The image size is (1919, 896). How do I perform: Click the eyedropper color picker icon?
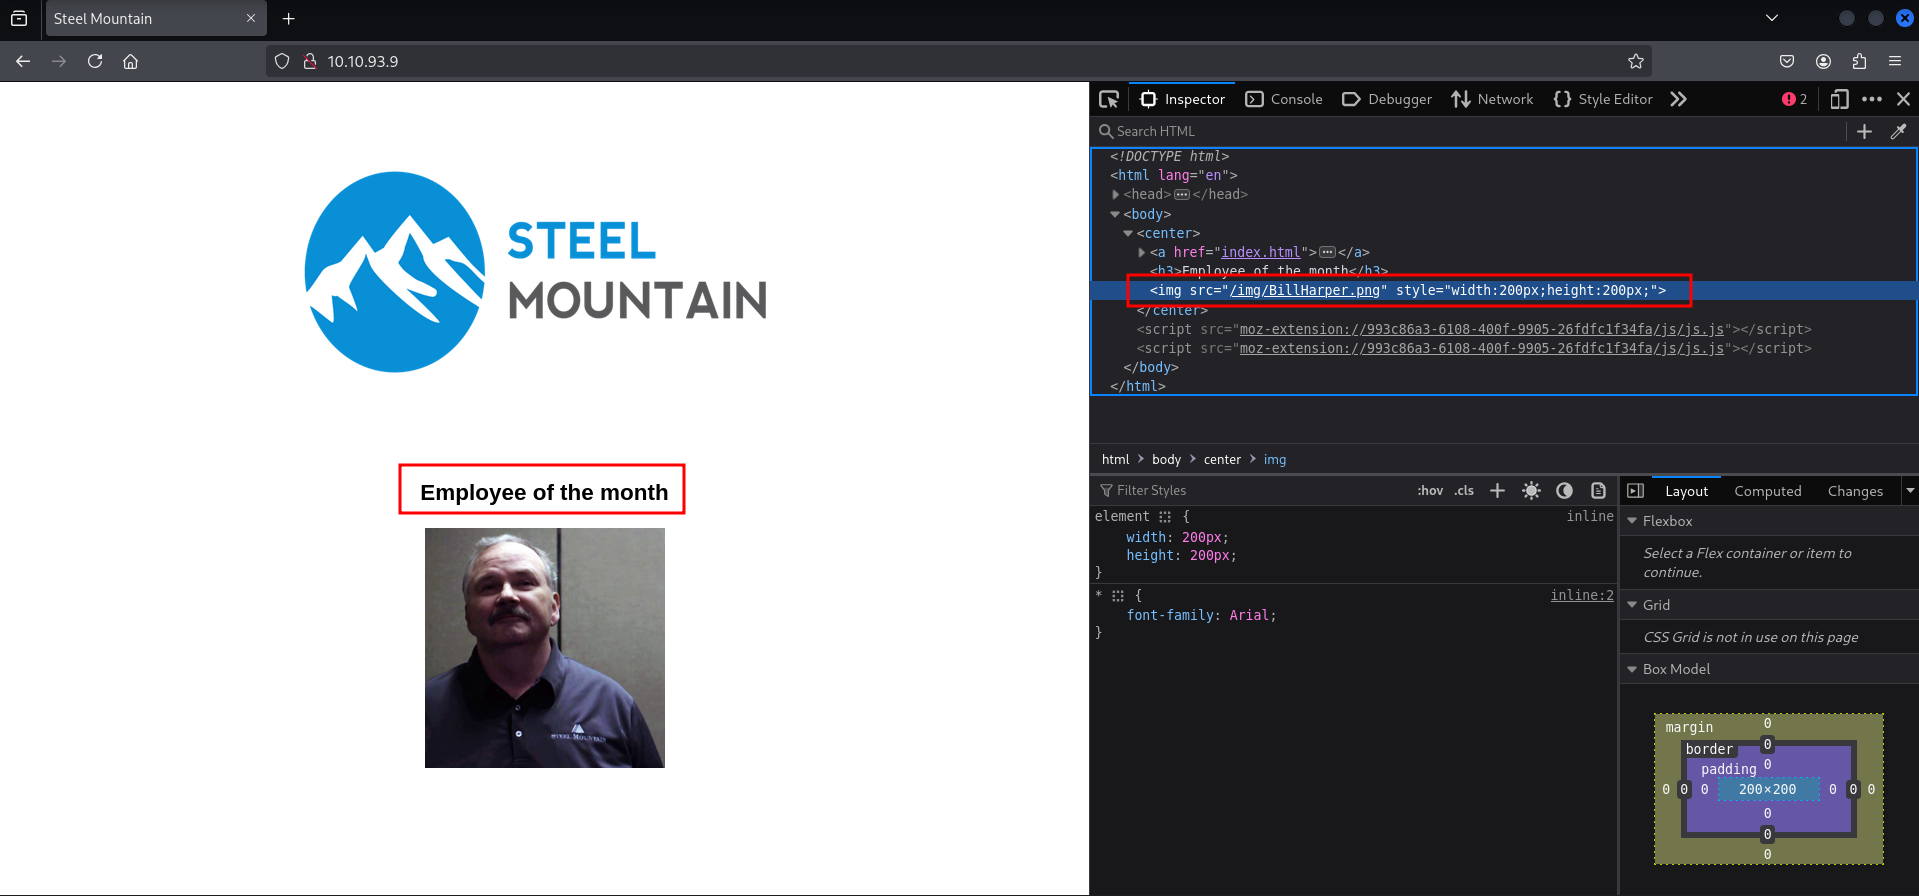1898,131
